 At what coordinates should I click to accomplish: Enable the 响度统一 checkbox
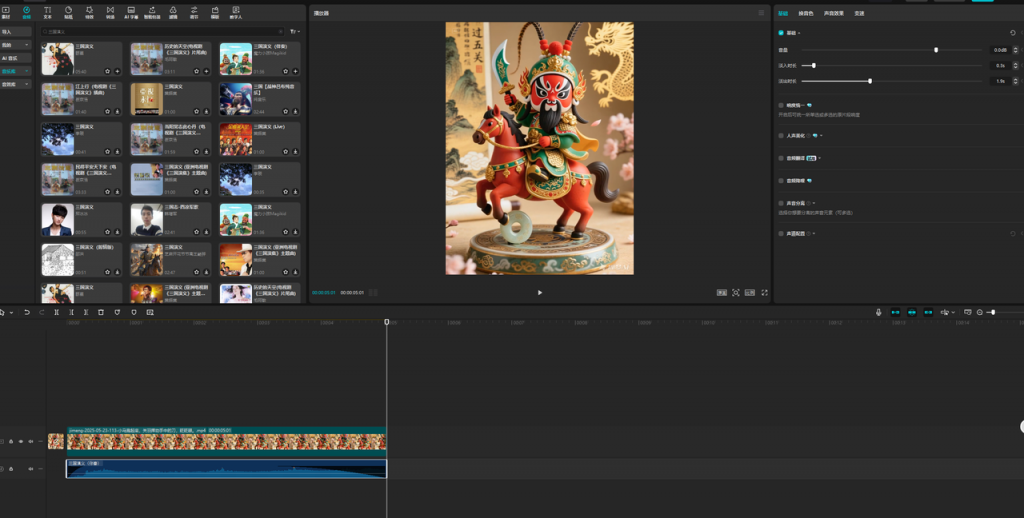781,105
